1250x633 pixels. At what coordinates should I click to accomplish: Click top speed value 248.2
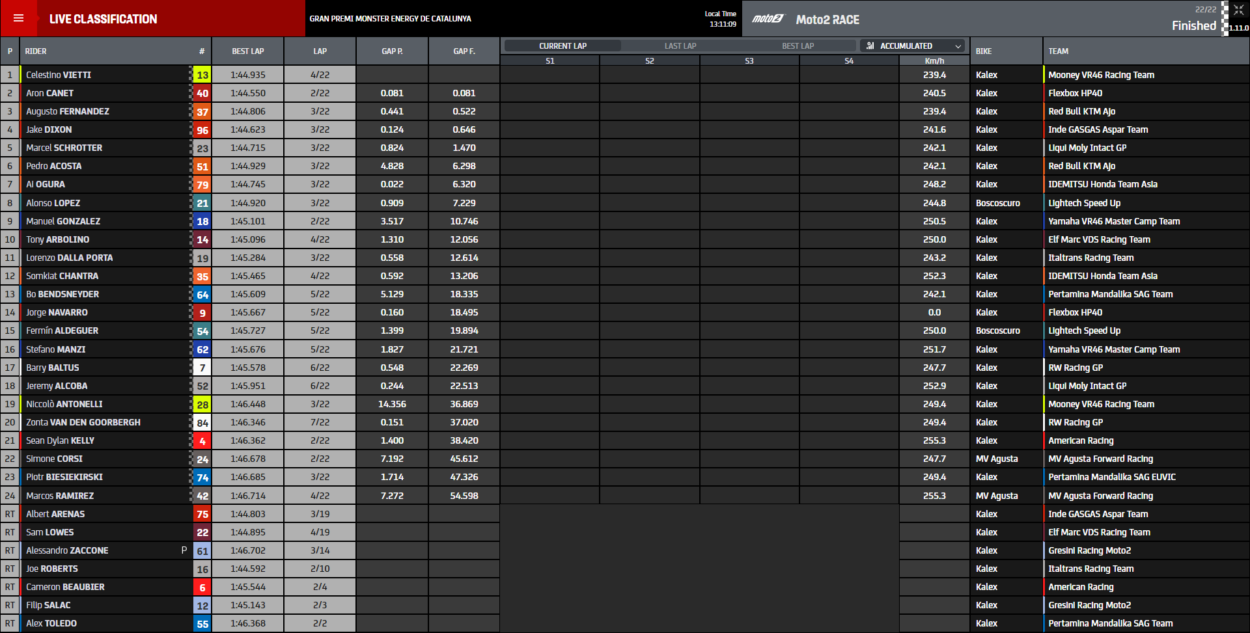tap(935, 185)
